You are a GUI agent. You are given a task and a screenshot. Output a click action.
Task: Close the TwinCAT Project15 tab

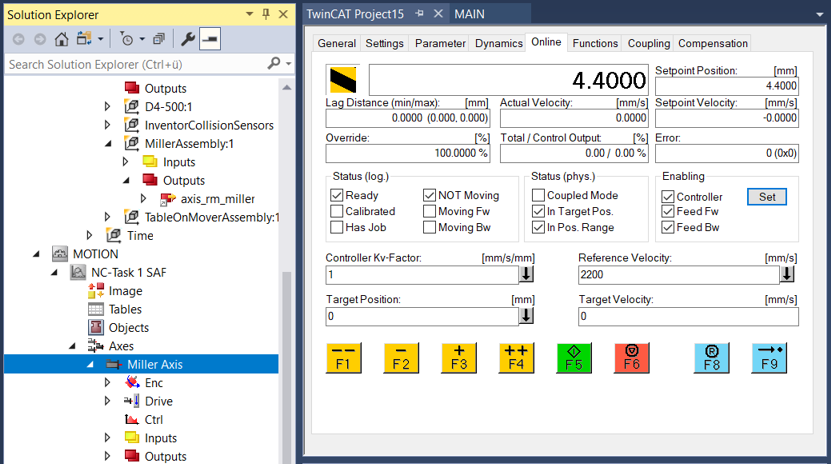(438, 14)
